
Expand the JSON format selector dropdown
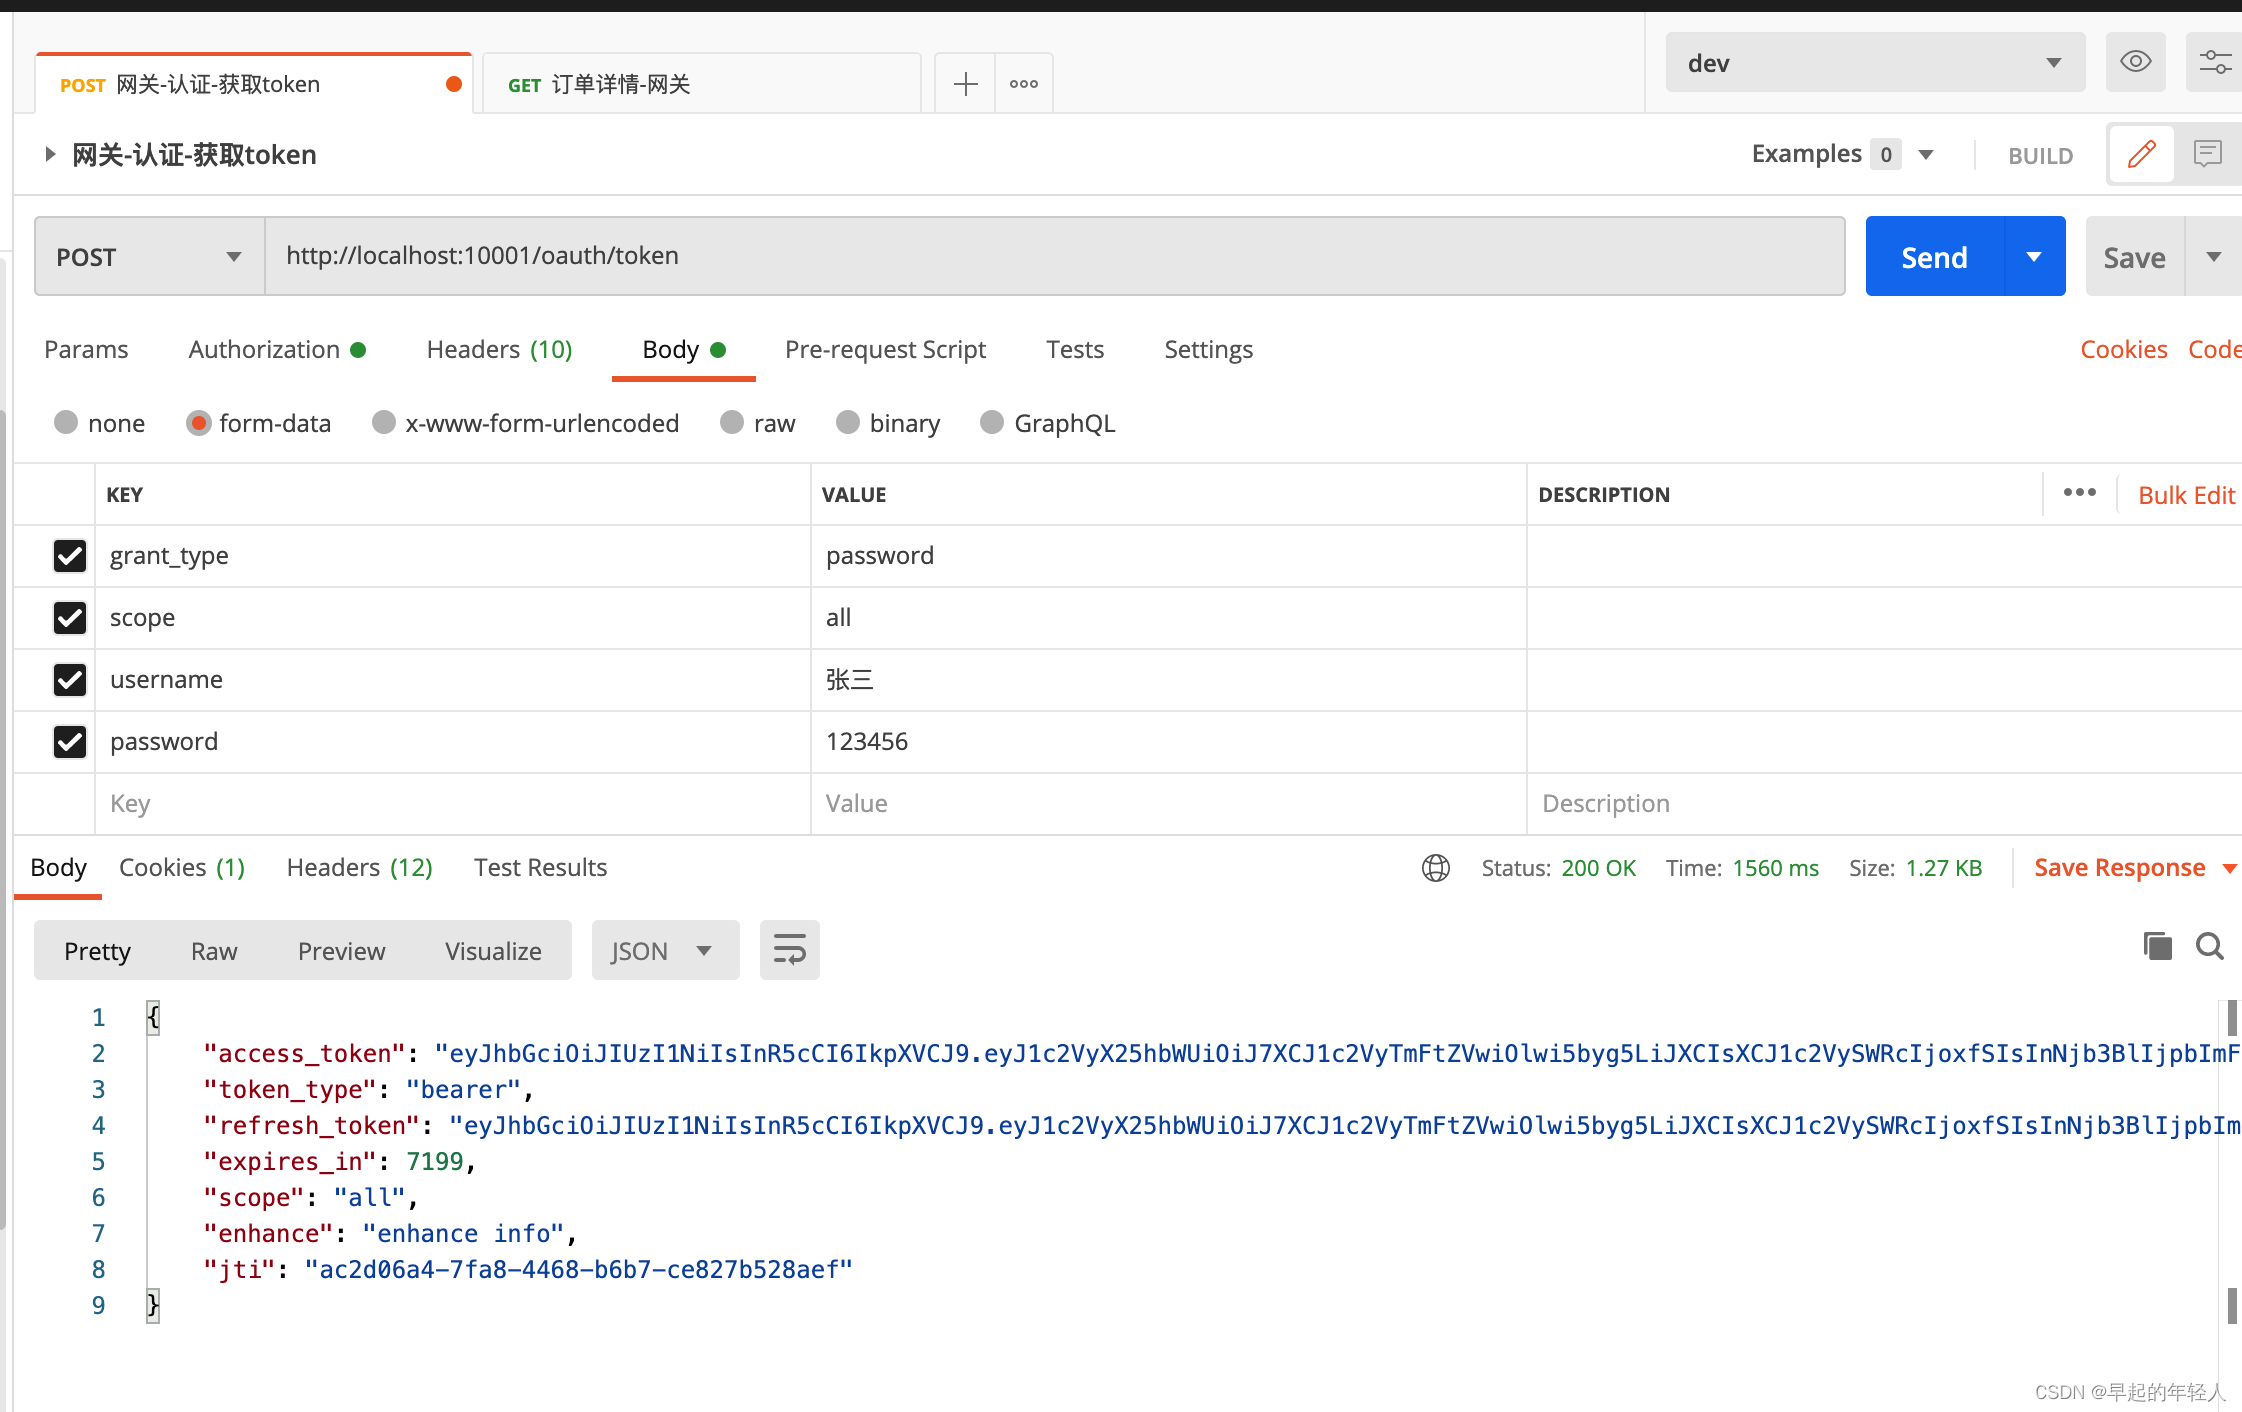pos(702,950)
